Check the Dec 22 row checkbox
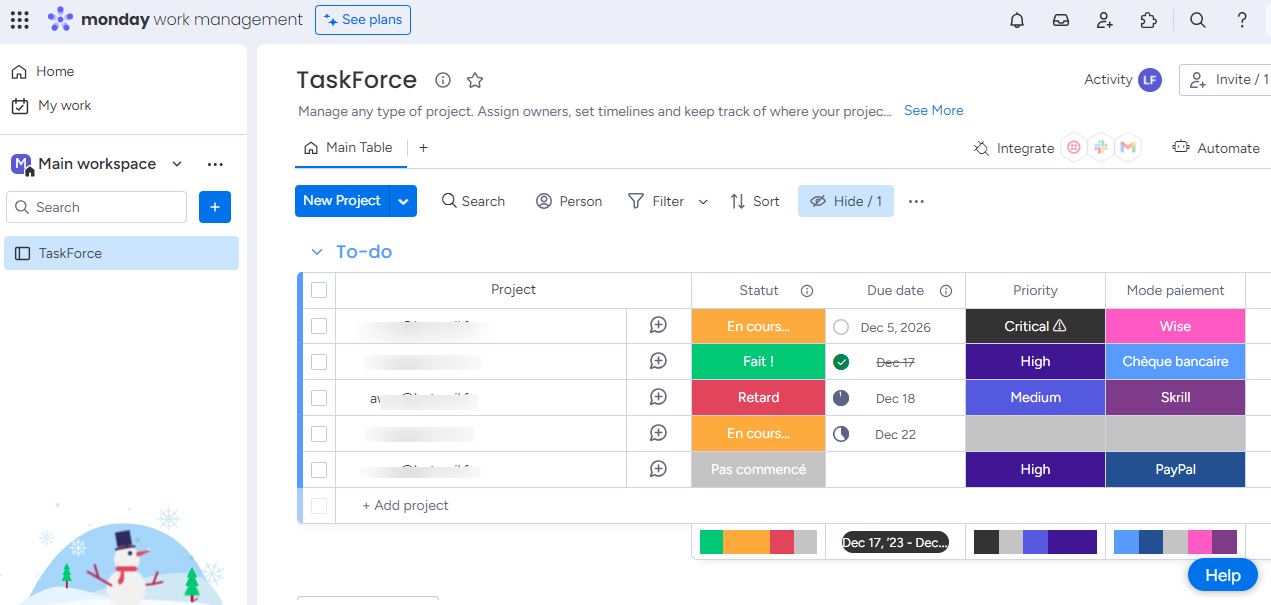 319,434
